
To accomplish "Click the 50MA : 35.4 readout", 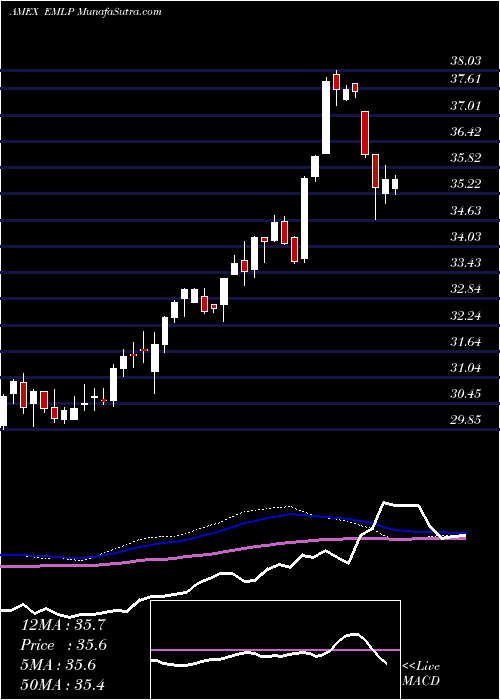I will point(63,685).
